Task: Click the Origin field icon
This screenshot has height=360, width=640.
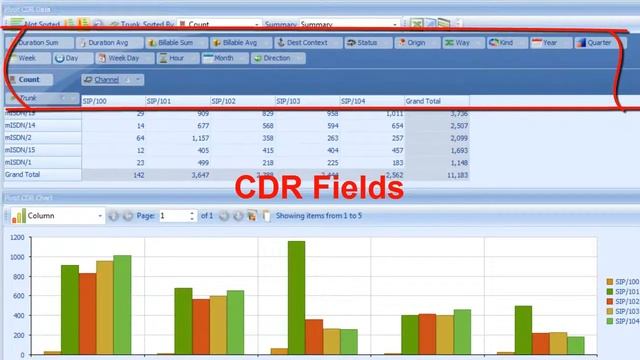Action: coord(402,42)
